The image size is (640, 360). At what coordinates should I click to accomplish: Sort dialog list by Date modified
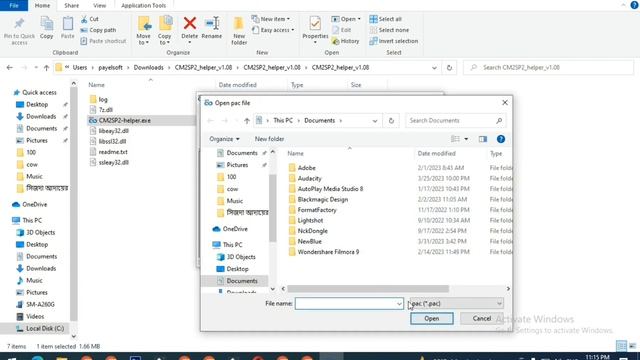pyautogui.click(x=436, y=153)
